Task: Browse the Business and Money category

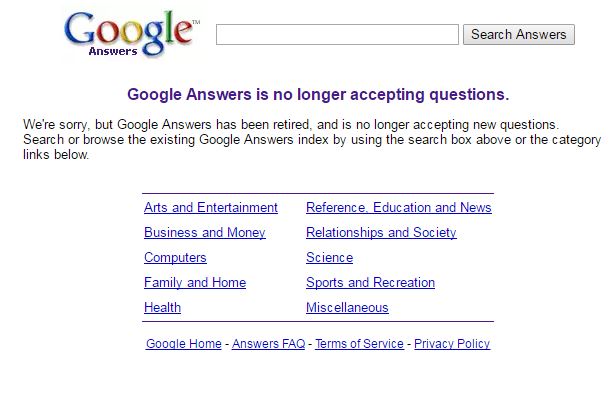Action: pyautogui.click(x=205, y=233)
